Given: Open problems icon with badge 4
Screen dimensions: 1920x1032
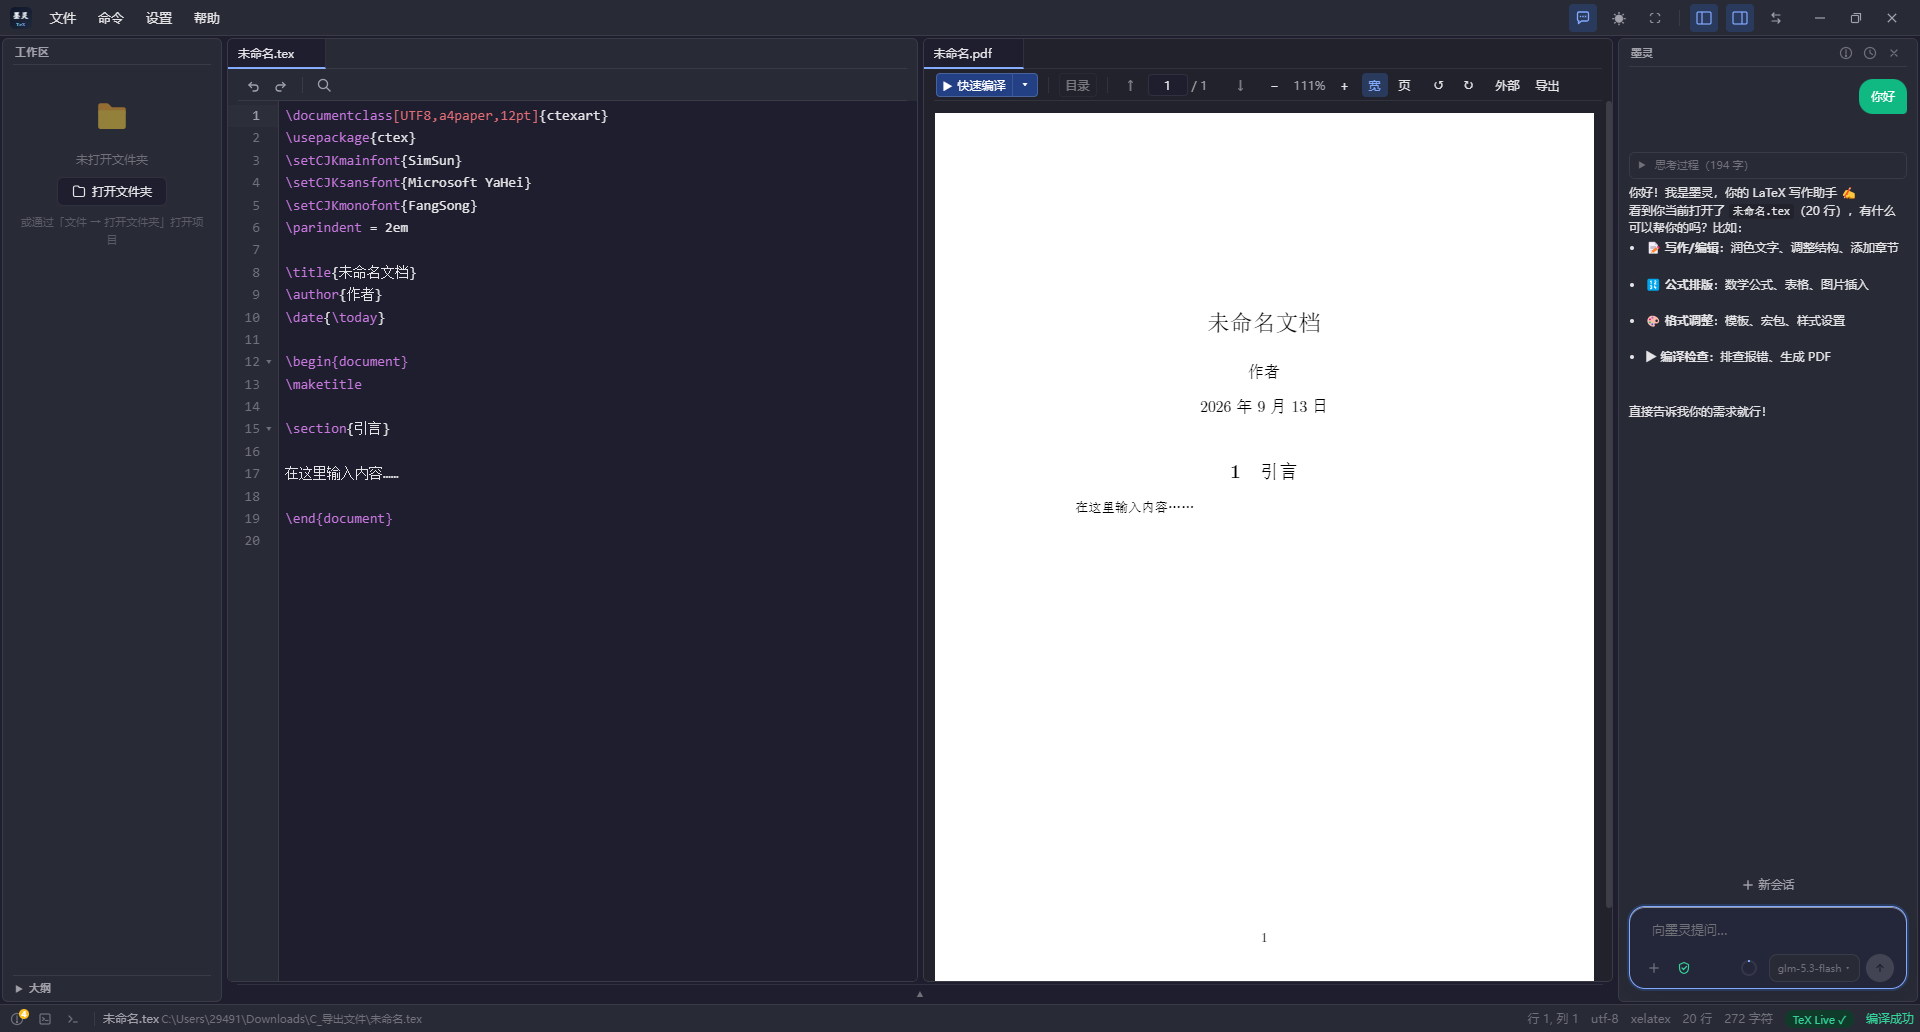Looking at the screenshot, I should (x=19, y=1018).
